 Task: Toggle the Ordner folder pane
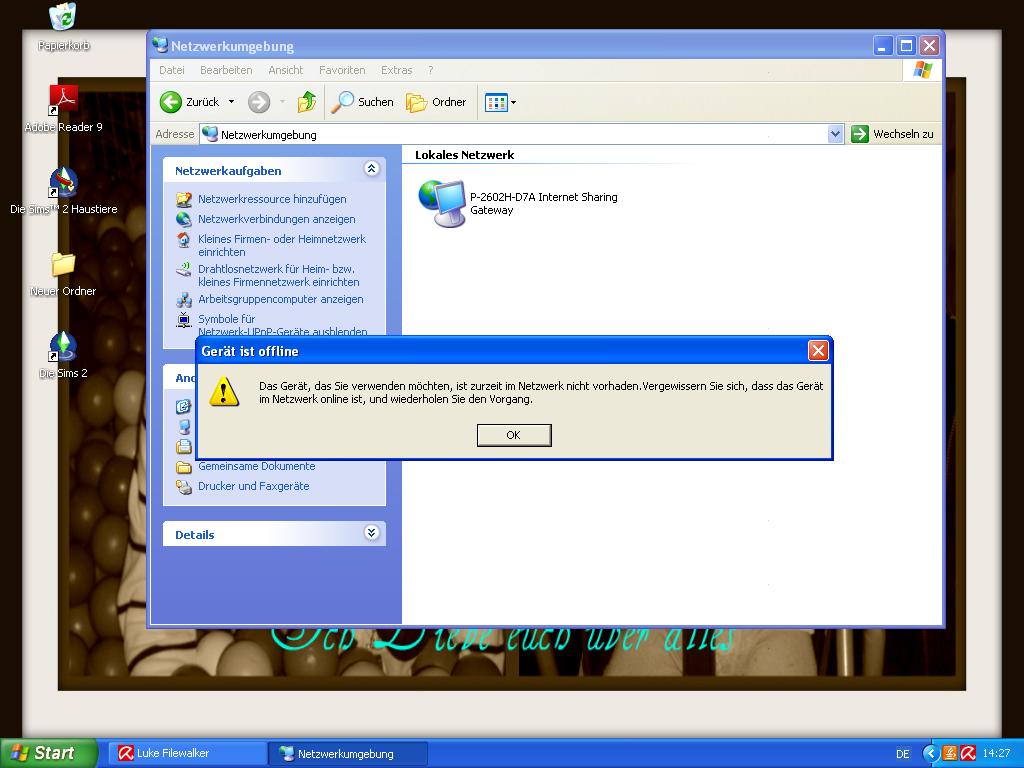pyautogui.click(x=436, y=102)
